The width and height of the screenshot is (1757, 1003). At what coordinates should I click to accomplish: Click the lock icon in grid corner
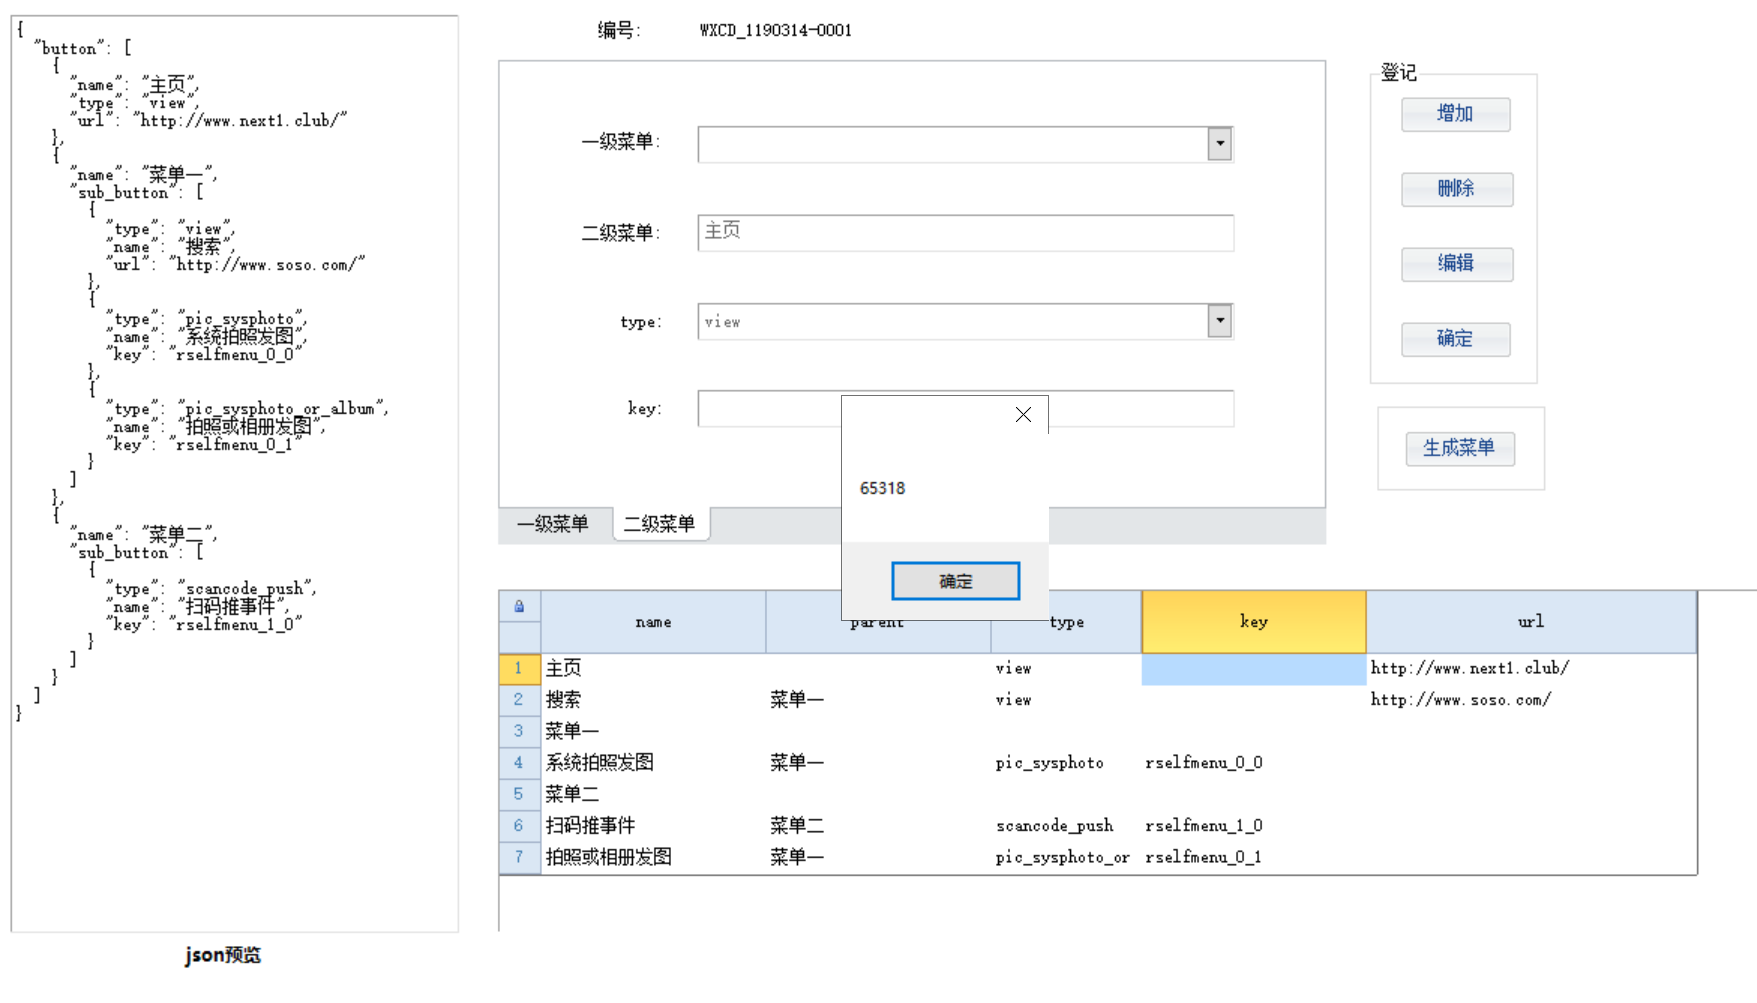(x=519, y=606)
